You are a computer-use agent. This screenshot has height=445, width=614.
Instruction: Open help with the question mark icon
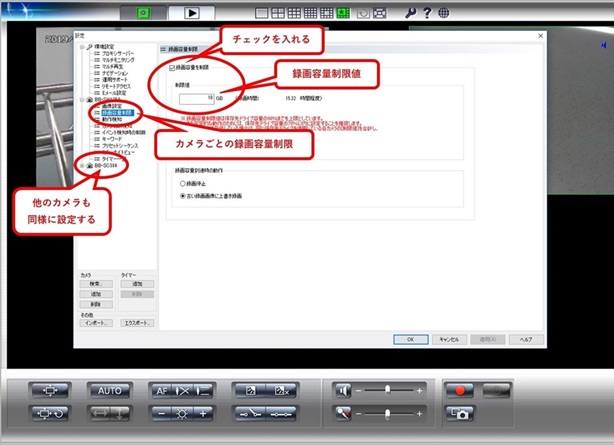(427, 13)
